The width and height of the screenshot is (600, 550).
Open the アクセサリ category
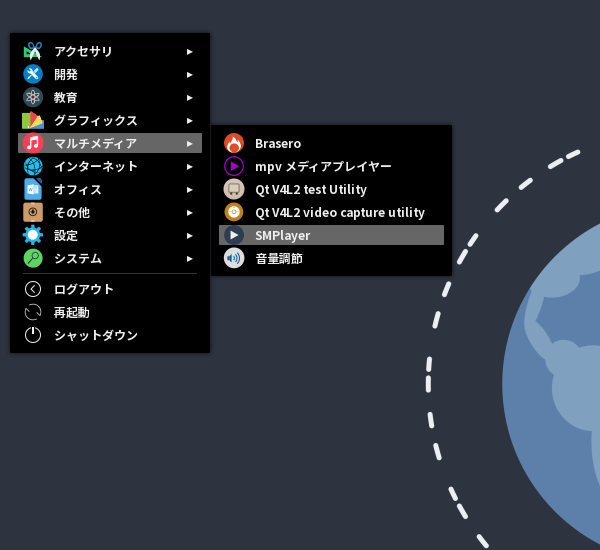(110, 51)
